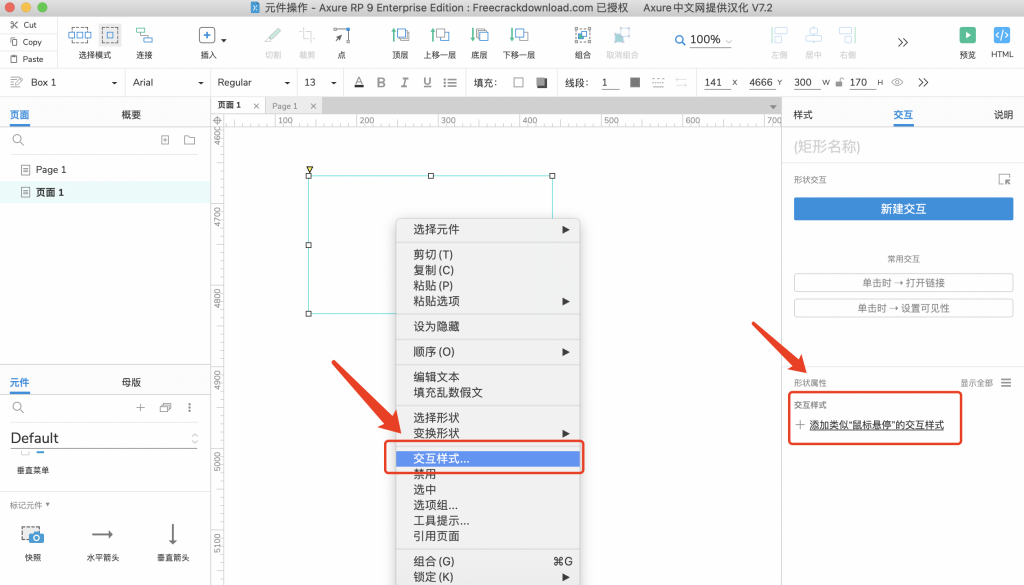Open the Arial font family dropdown
The height and width of the screenshot is (585, 1024).
tap(167, 82)
